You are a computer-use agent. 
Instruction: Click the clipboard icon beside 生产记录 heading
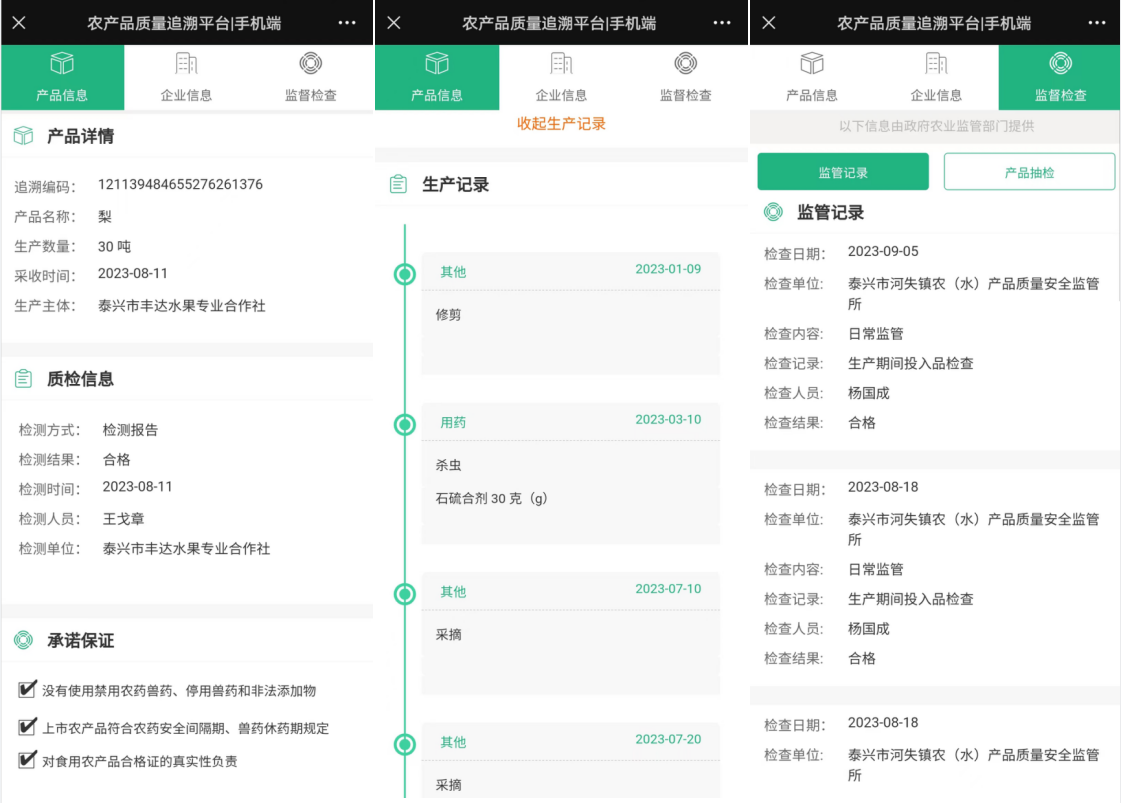pos(398,185)
